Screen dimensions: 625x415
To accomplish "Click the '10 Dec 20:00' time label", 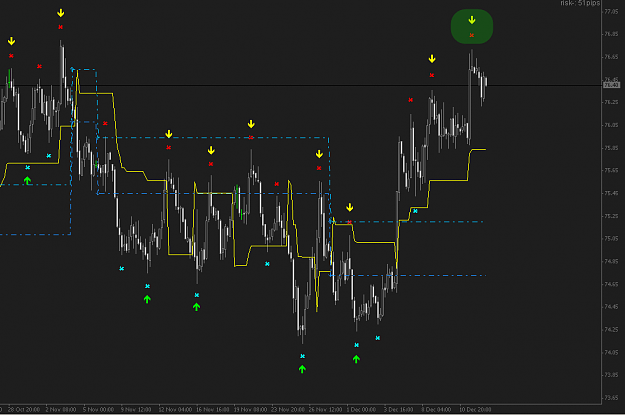I will tap(475, 409).
